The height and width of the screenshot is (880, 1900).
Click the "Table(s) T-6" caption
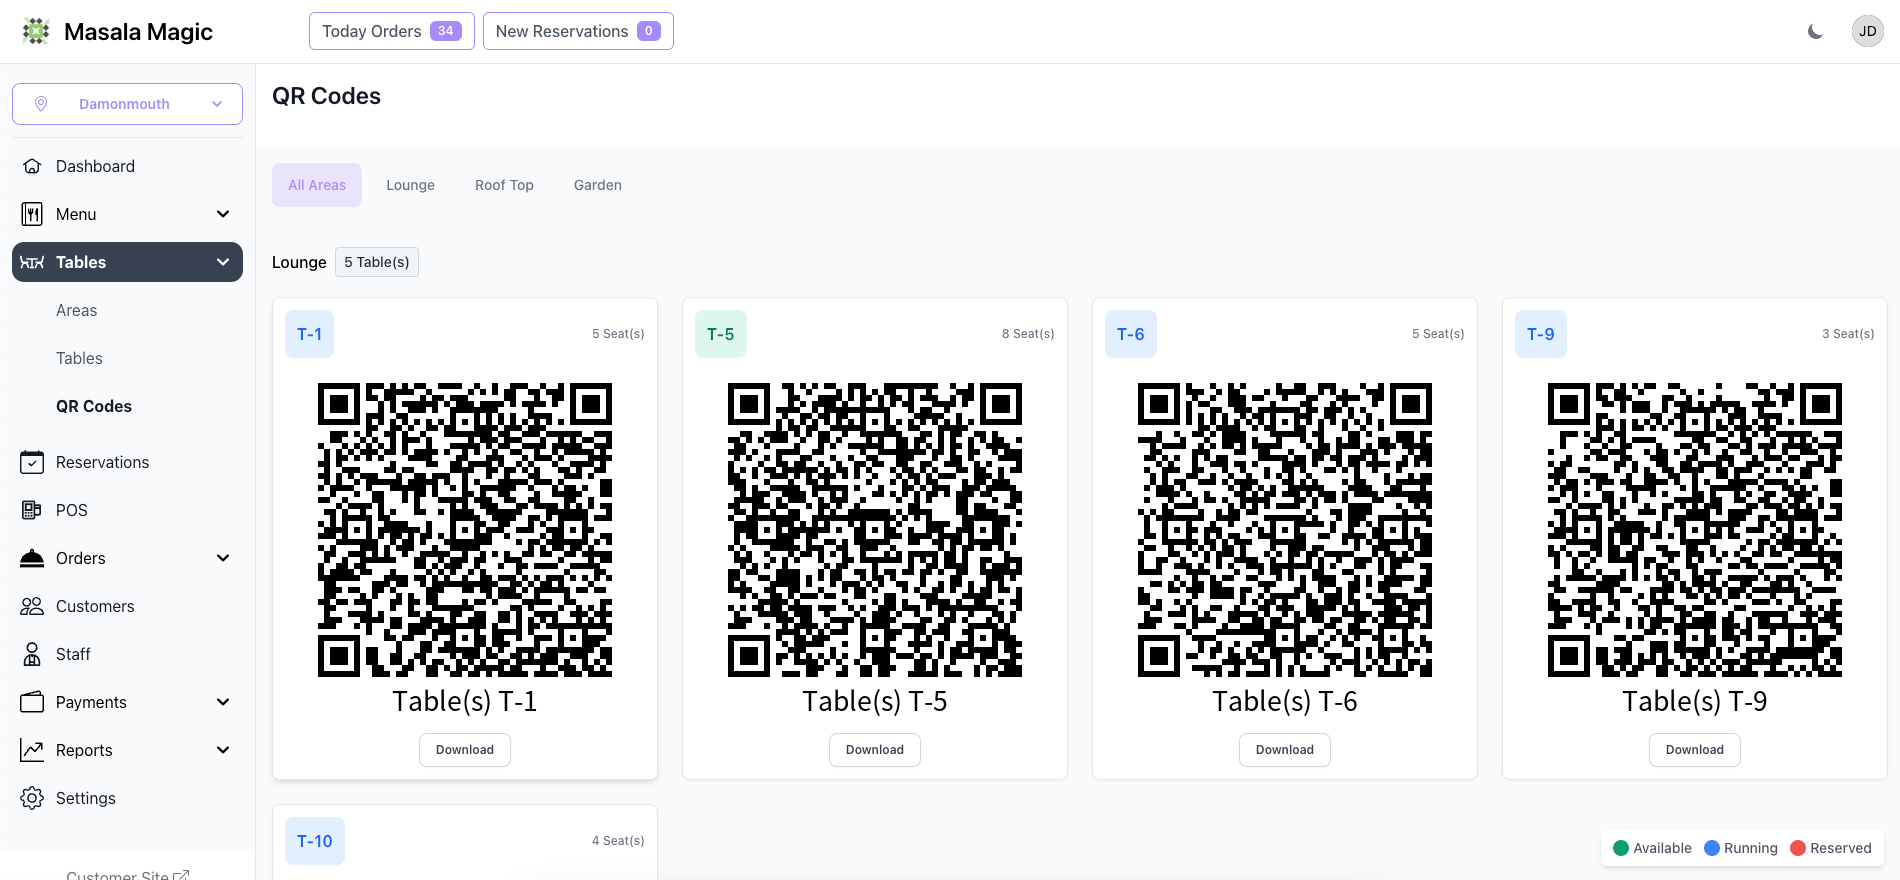(1285, 702)
